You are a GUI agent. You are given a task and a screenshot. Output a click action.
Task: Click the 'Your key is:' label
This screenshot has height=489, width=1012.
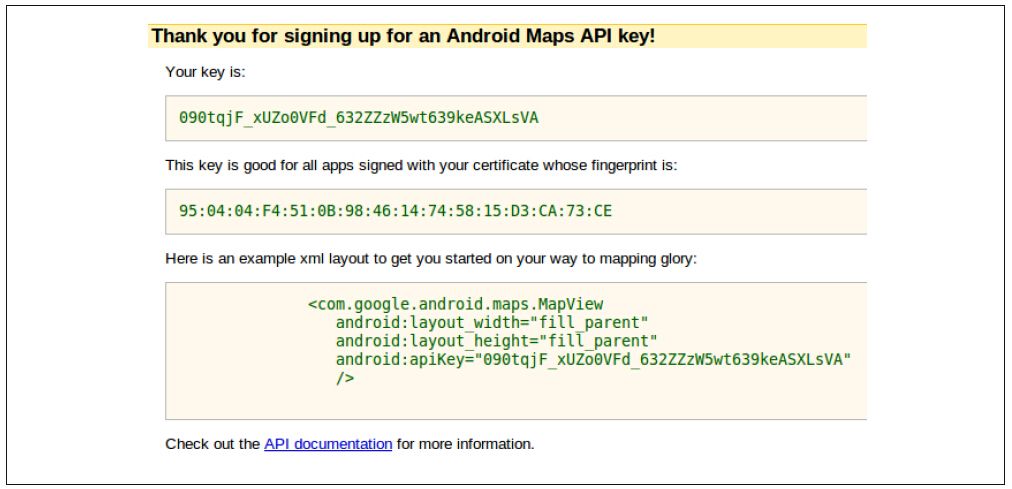(206, 72)
